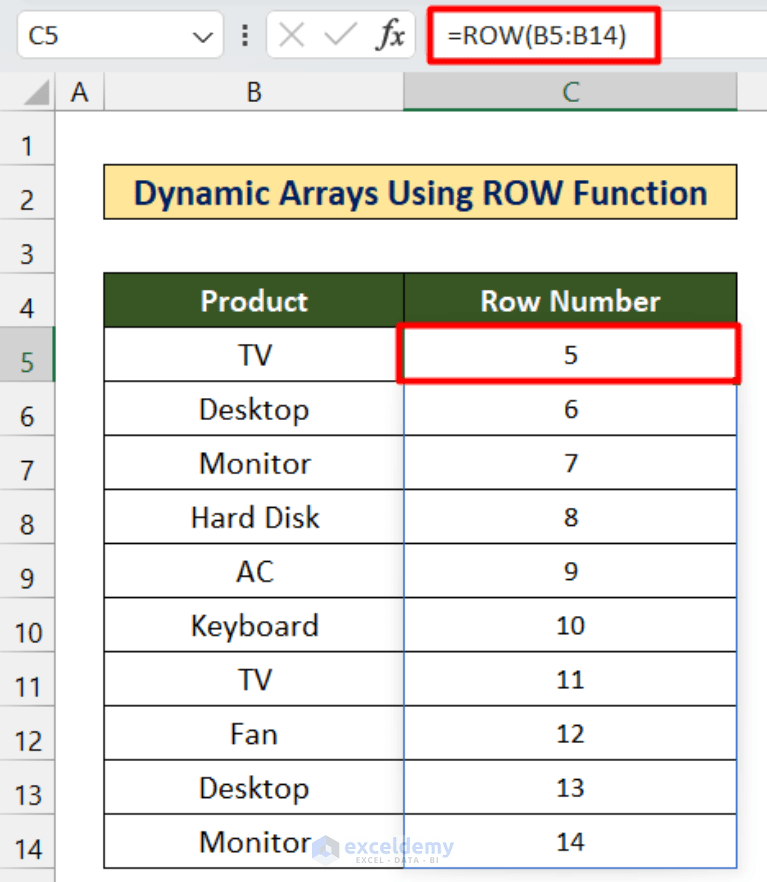Screen dimensions: 767x882
Task: Click the Insert Function fx icon
Action: pyautogui.click(x=390, y=35)
